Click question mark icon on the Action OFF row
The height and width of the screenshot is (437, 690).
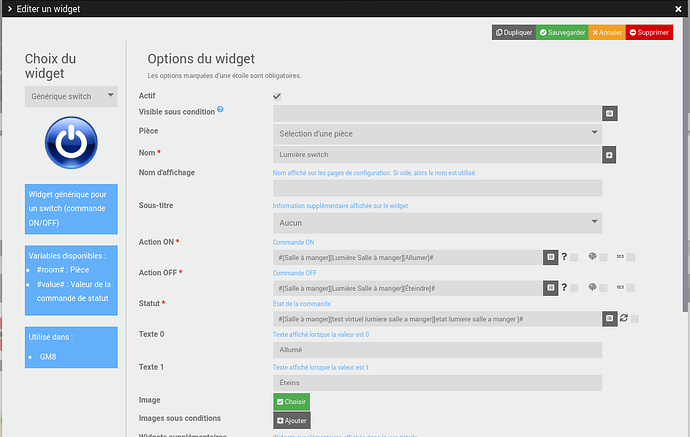564,287
